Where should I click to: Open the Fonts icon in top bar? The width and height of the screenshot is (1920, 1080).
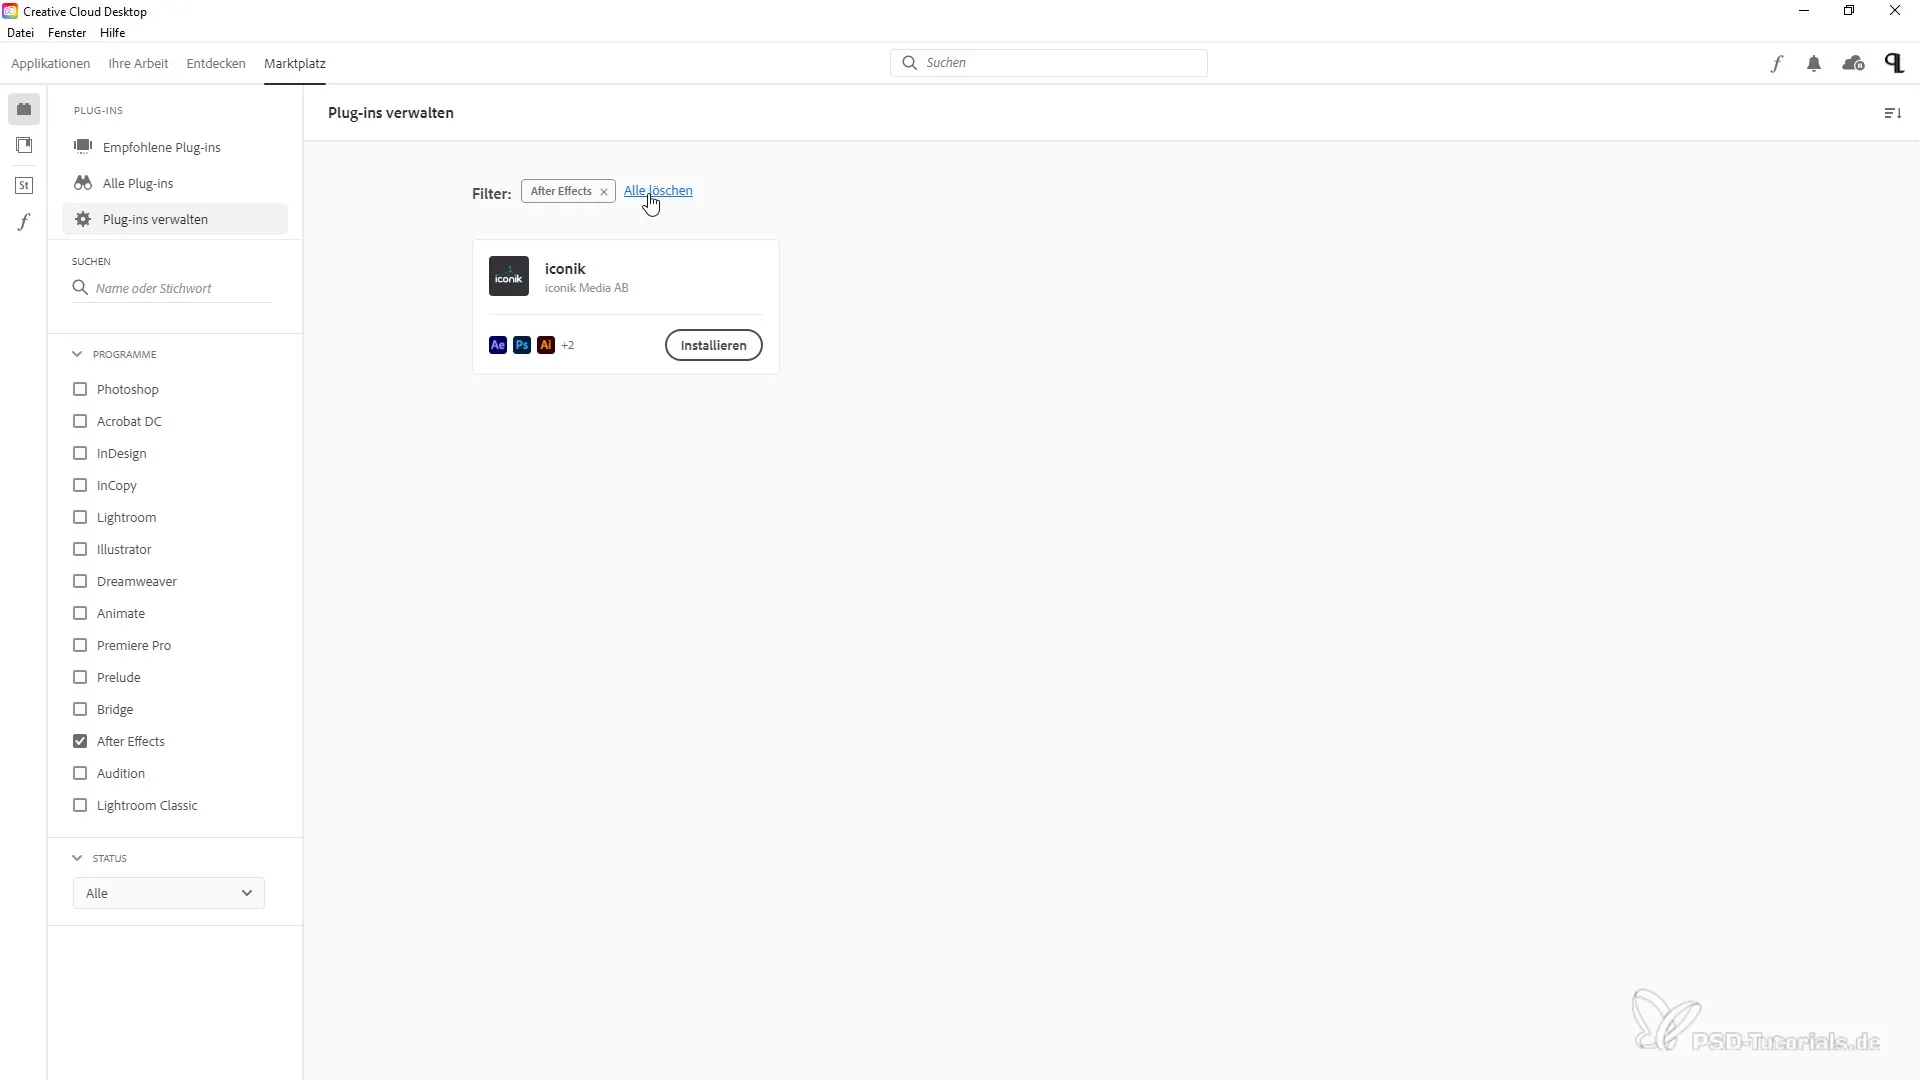[x=1776, y=63]
